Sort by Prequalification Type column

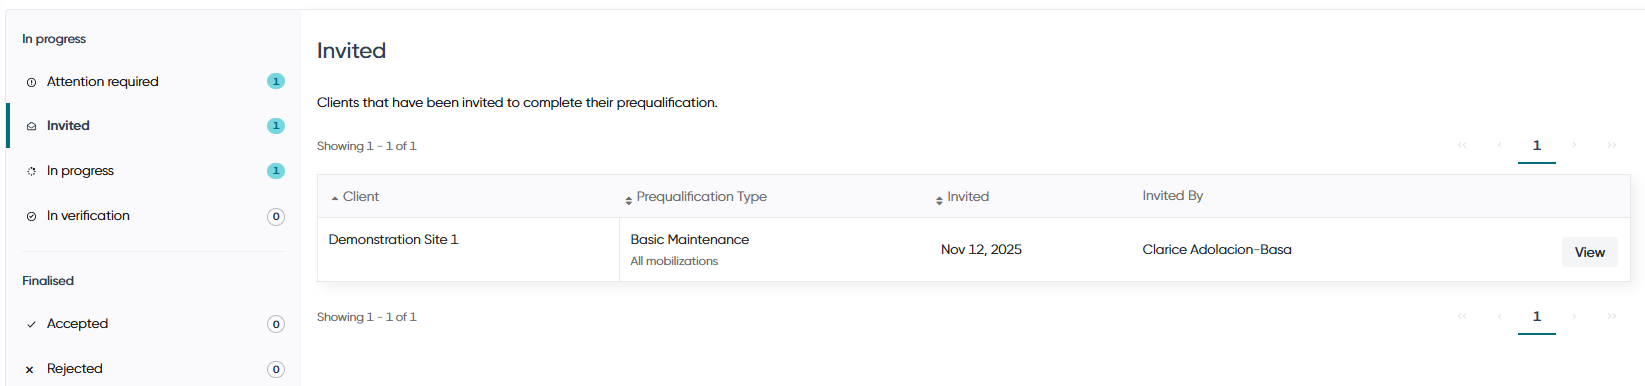[x=696, y=197]
